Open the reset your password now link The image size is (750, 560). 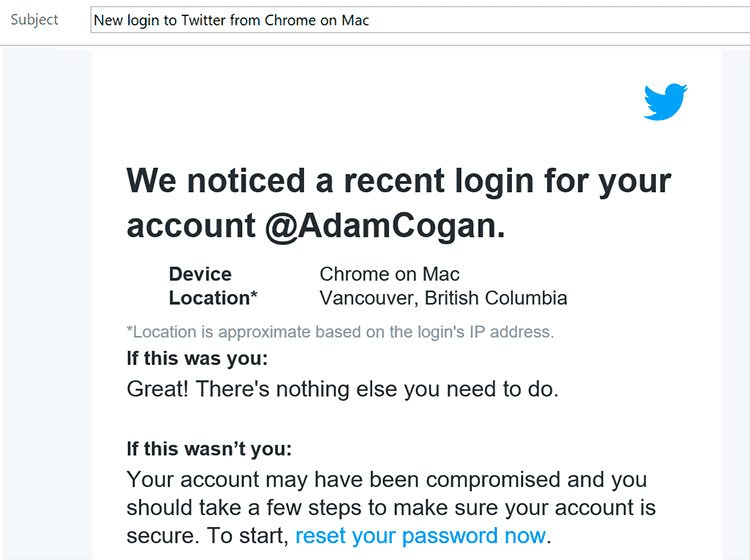pos(420,535)
